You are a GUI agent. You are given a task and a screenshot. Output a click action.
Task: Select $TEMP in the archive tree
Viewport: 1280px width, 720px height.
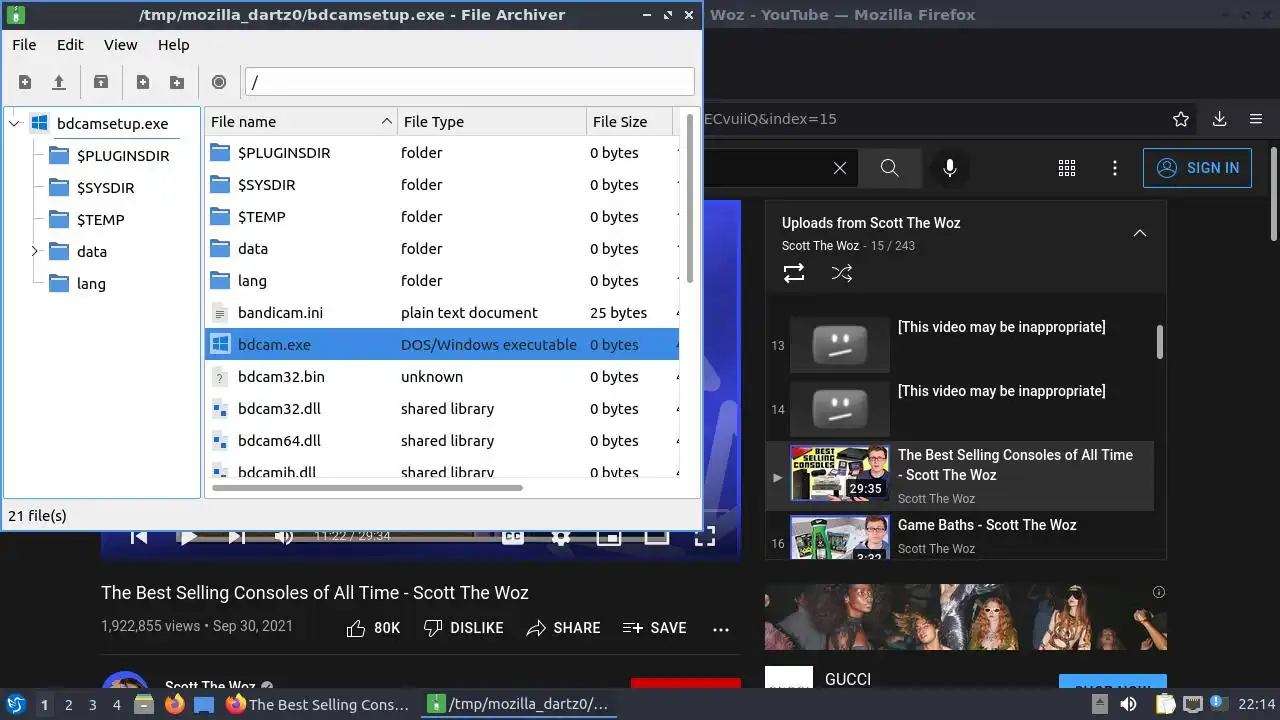point(100,220)
